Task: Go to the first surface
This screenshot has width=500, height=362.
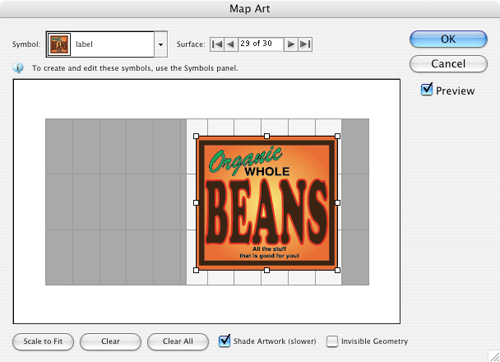Action: coord(217,44)
